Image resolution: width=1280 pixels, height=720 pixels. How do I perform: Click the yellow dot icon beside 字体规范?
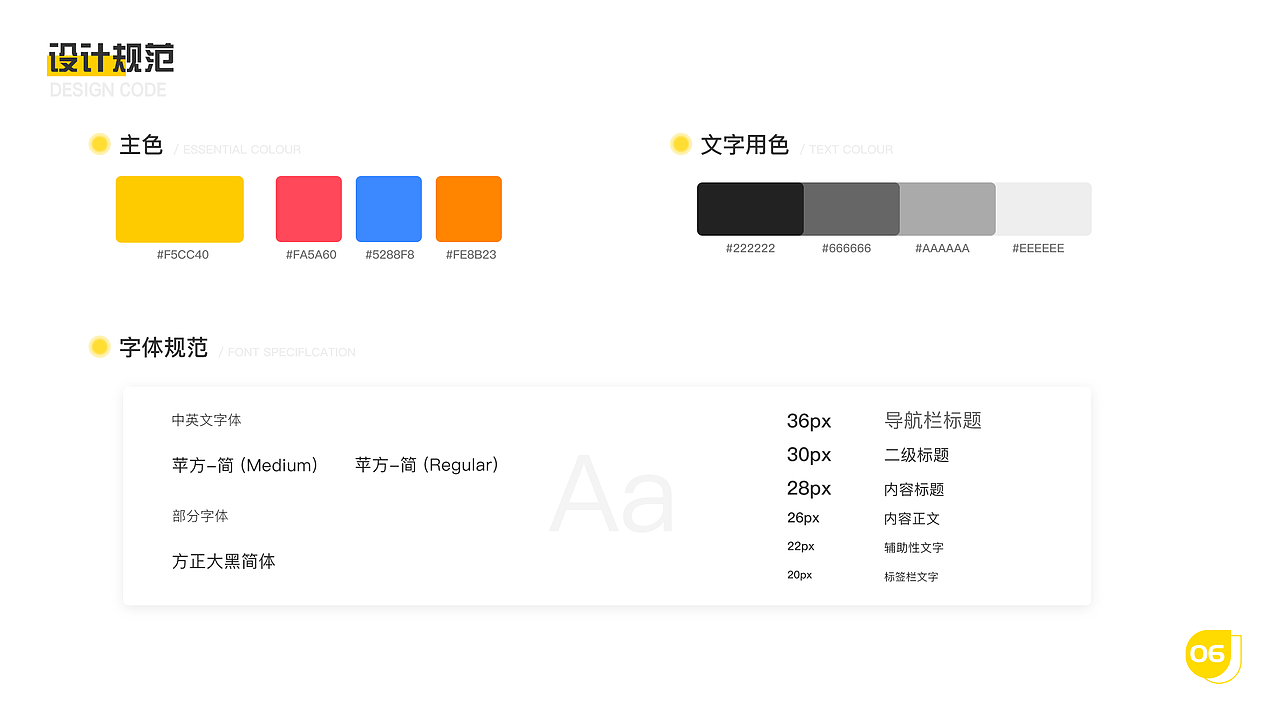[99, 346]
